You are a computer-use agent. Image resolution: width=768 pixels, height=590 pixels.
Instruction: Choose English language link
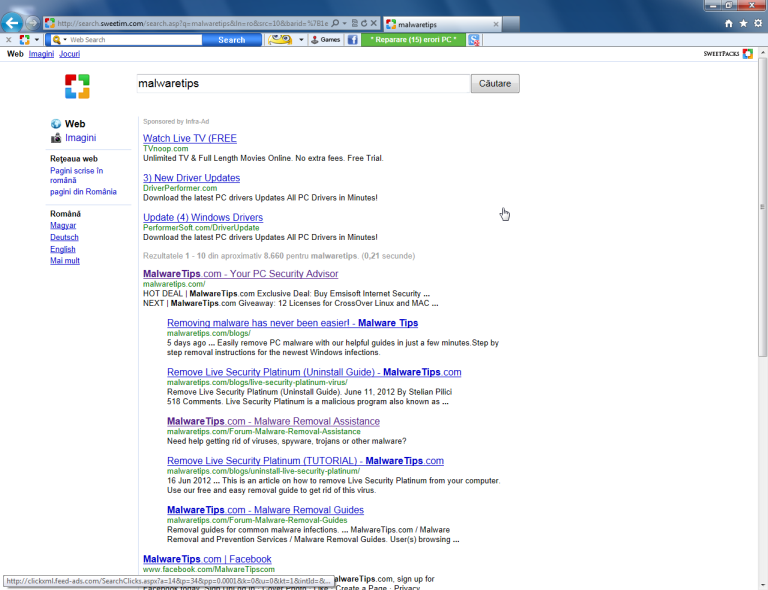coord(63,249)
